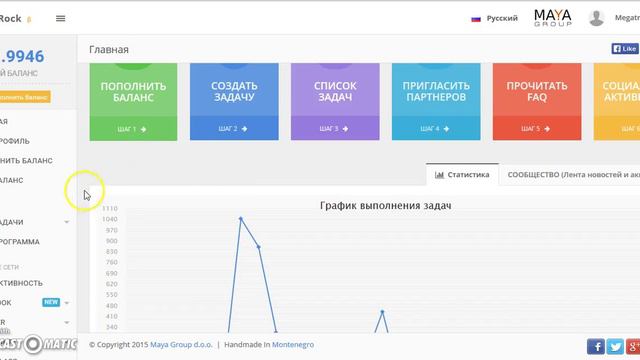Expand the ЗАДАЧИ sidebar submenu arrow
The image size is (640, 360).
pos(67,222)
